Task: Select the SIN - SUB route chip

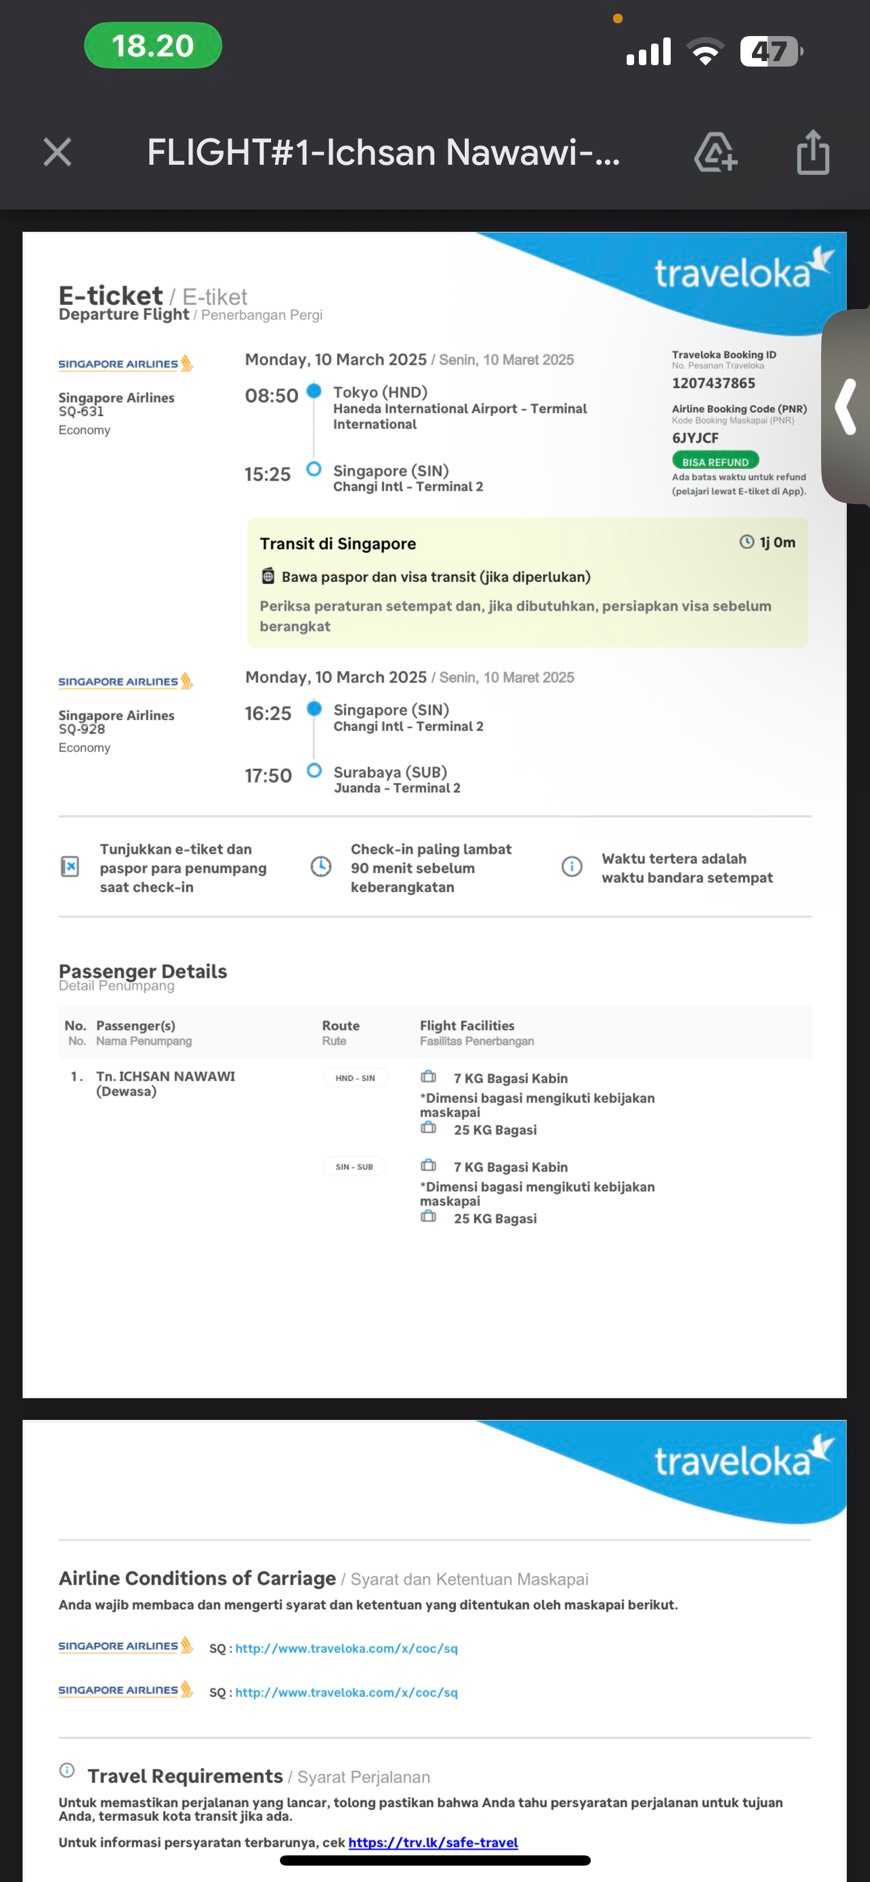Action: coord(355,1167)
